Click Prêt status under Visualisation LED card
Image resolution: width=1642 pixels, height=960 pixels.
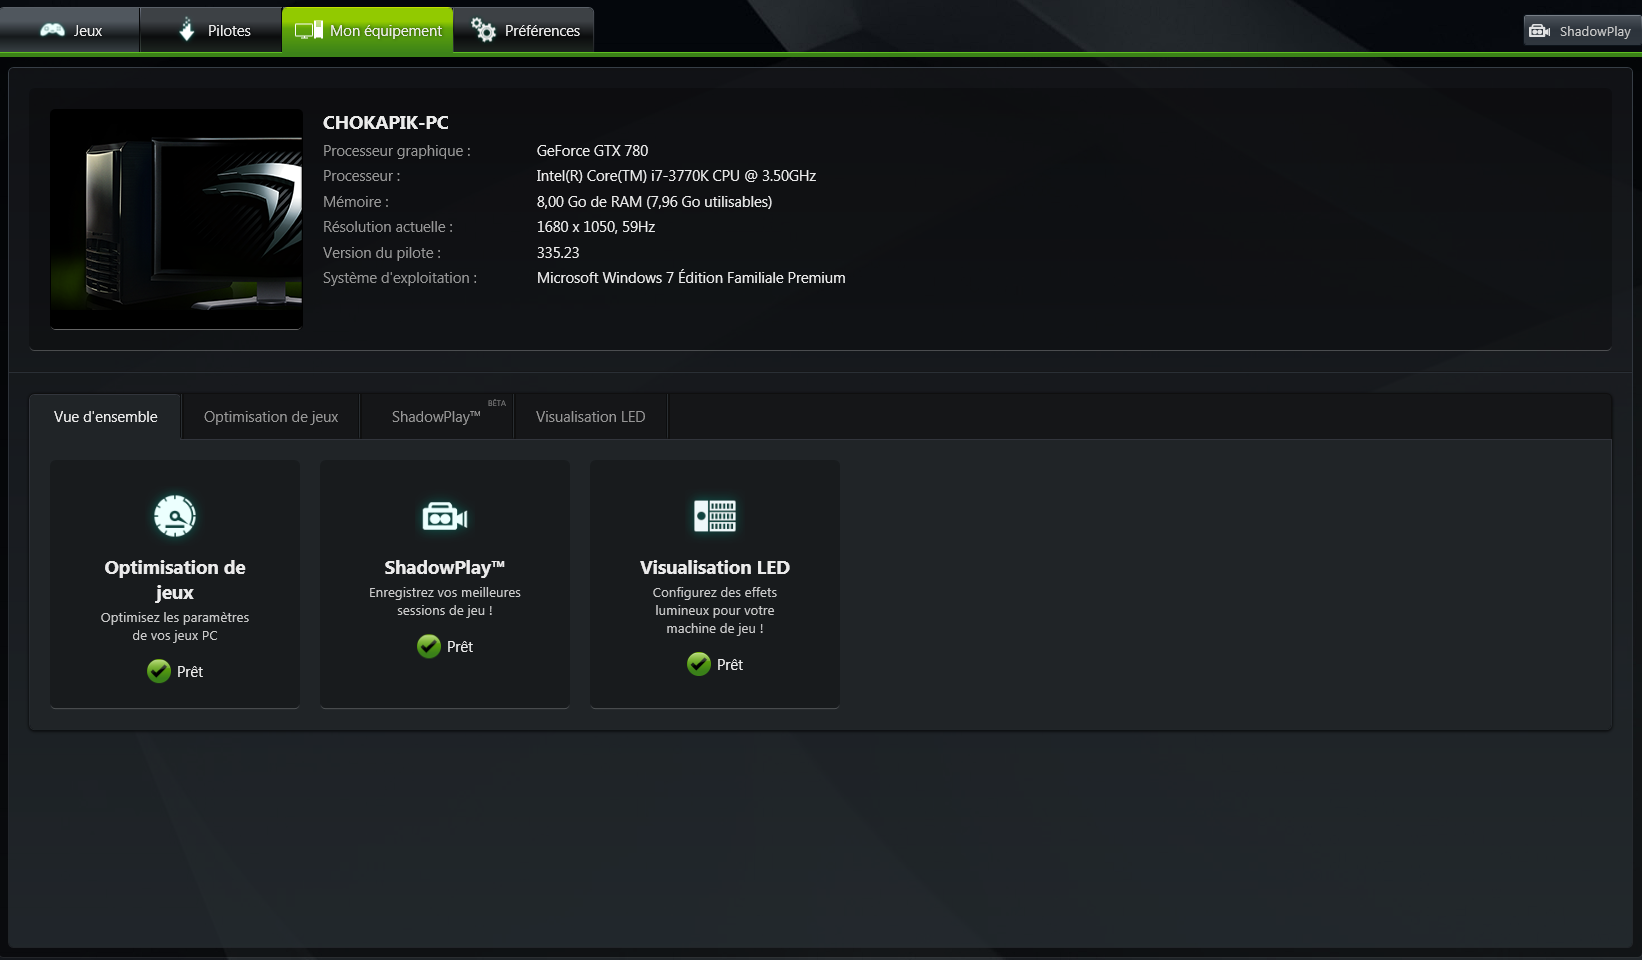click(730, 665)
